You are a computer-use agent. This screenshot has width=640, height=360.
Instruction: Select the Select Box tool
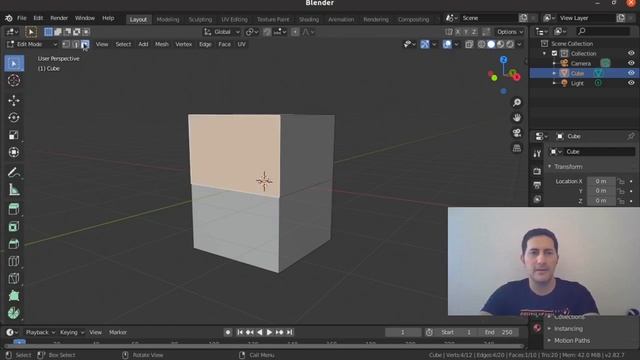tap(14, 64)
